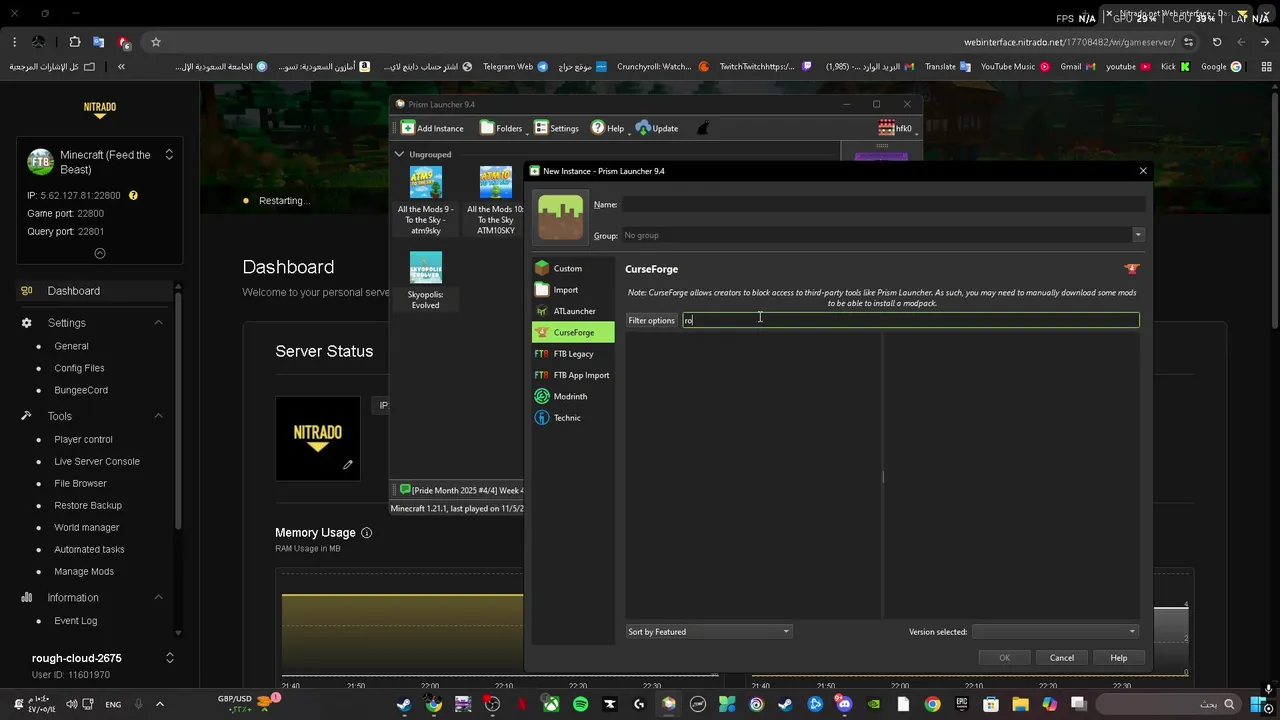Switch to the Modrinth modpack source
Viewport: 1280px width, 720px height.
(573, 396)
